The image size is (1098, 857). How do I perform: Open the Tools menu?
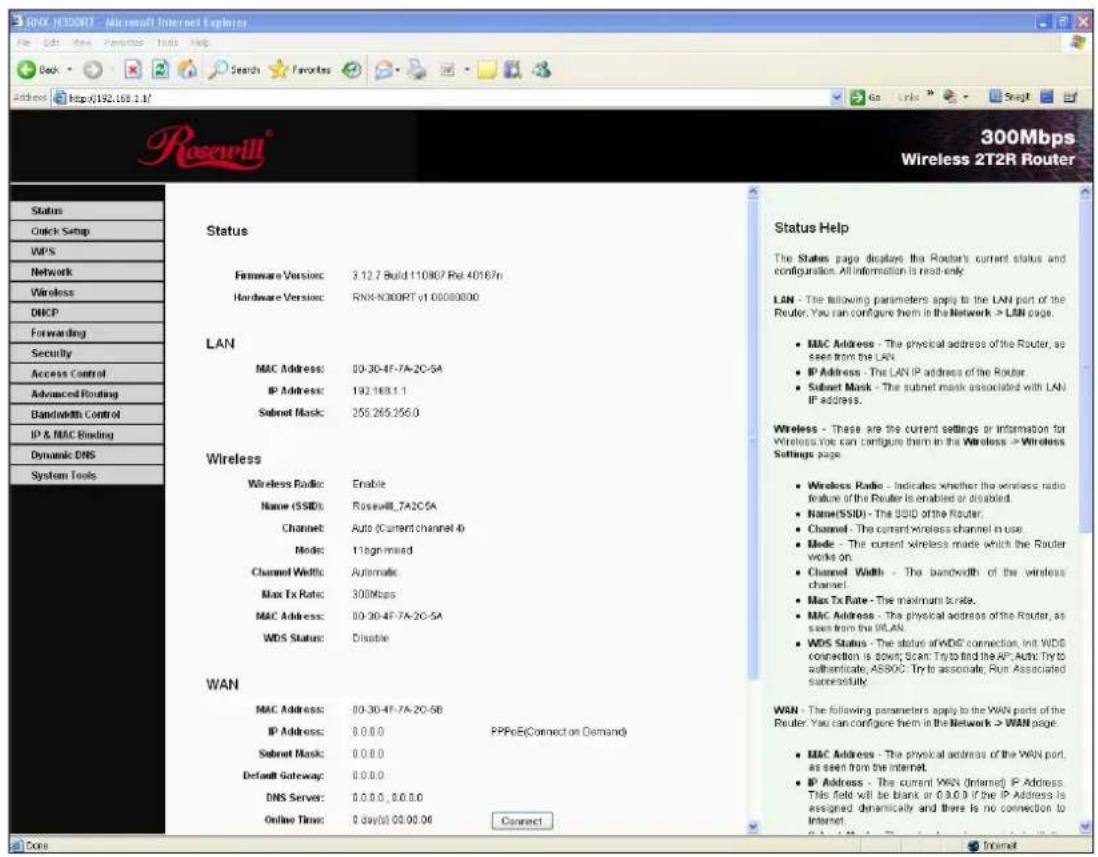(x=167, y=43)
